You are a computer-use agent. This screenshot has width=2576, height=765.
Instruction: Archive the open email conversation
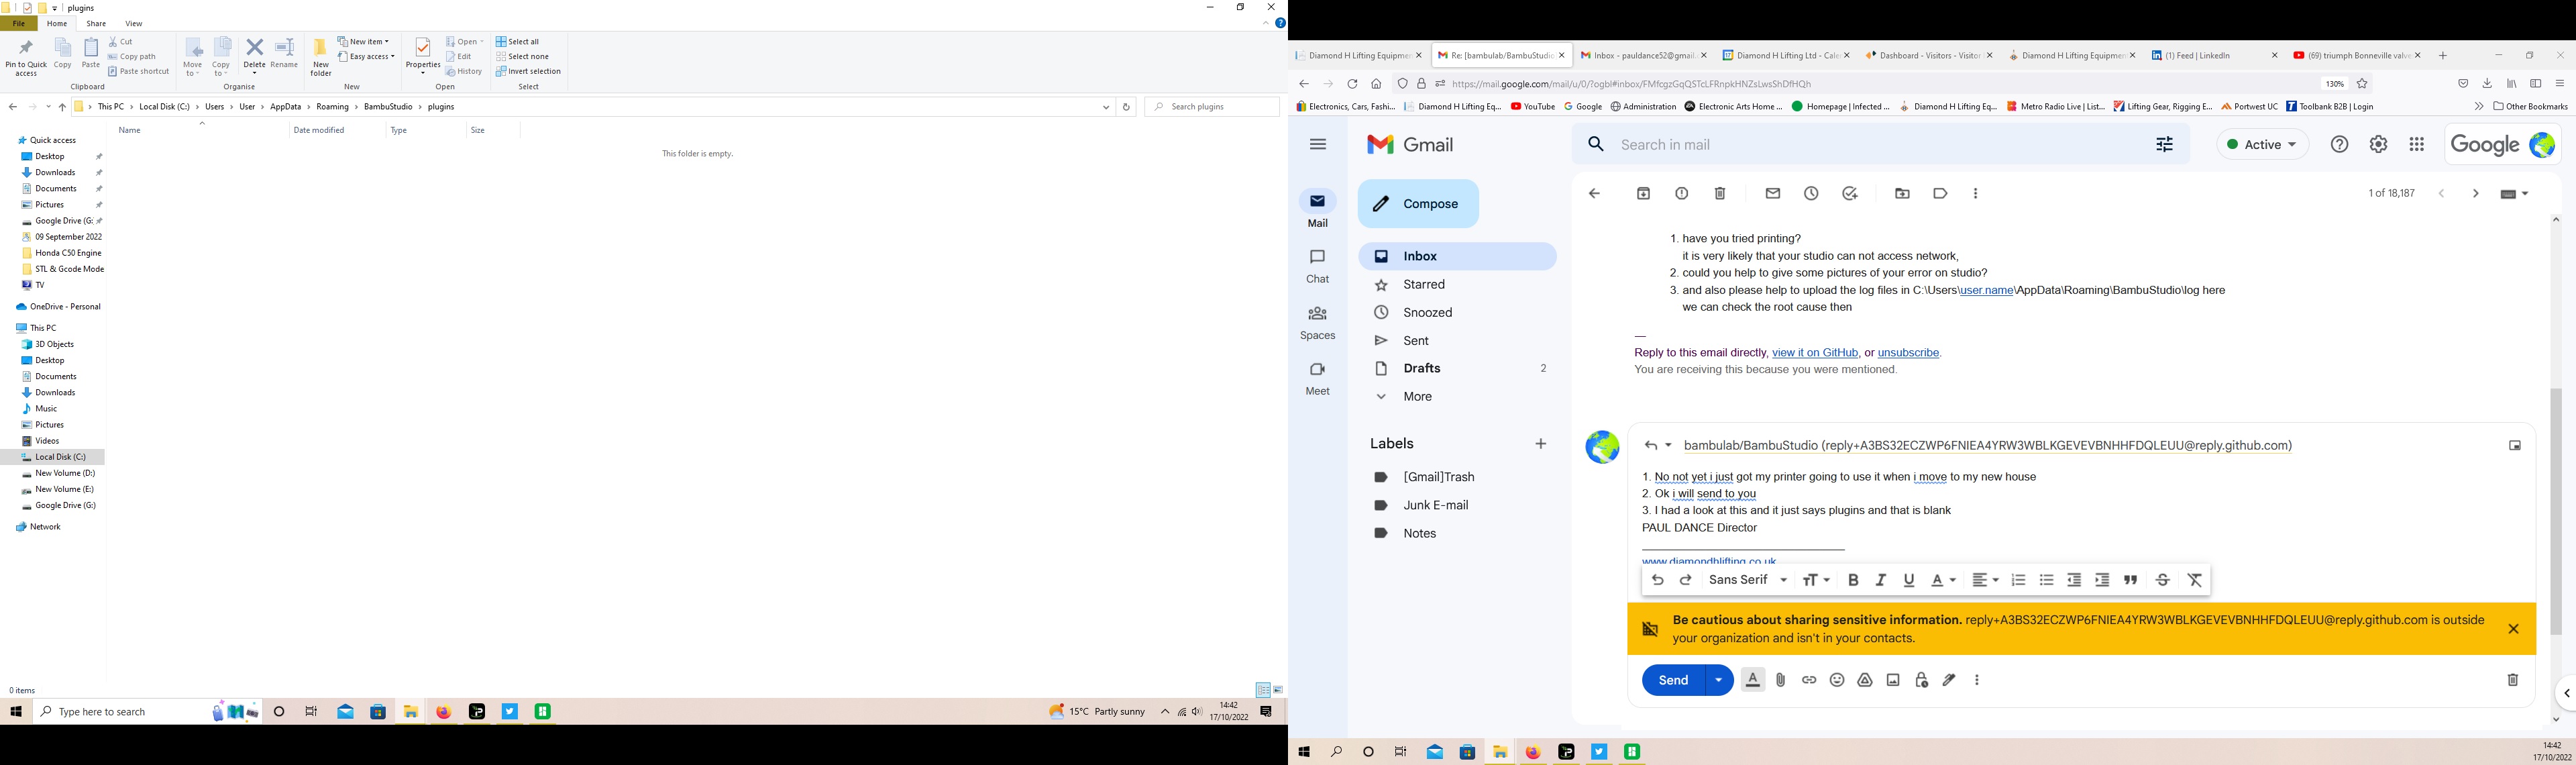[1643, 194]
